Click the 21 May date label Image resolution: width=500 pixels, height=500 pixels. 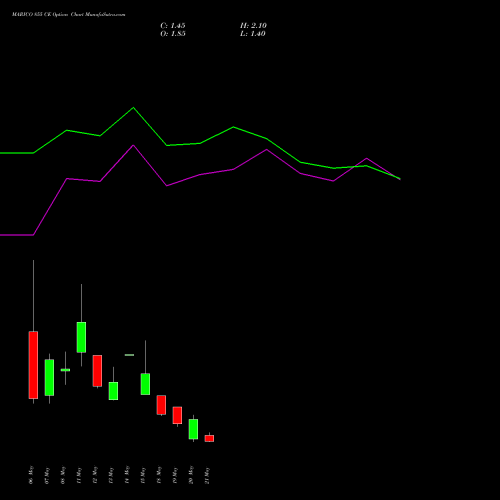pos(207,475)
